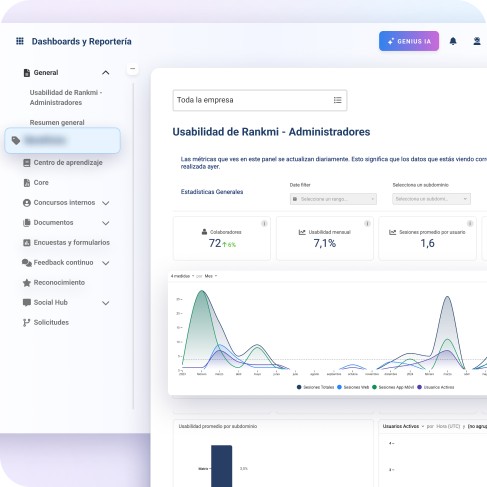Screen dimensions: 487x487
Task: Click the dark blue bar in subdomain chart
Action: coord(221,466)
